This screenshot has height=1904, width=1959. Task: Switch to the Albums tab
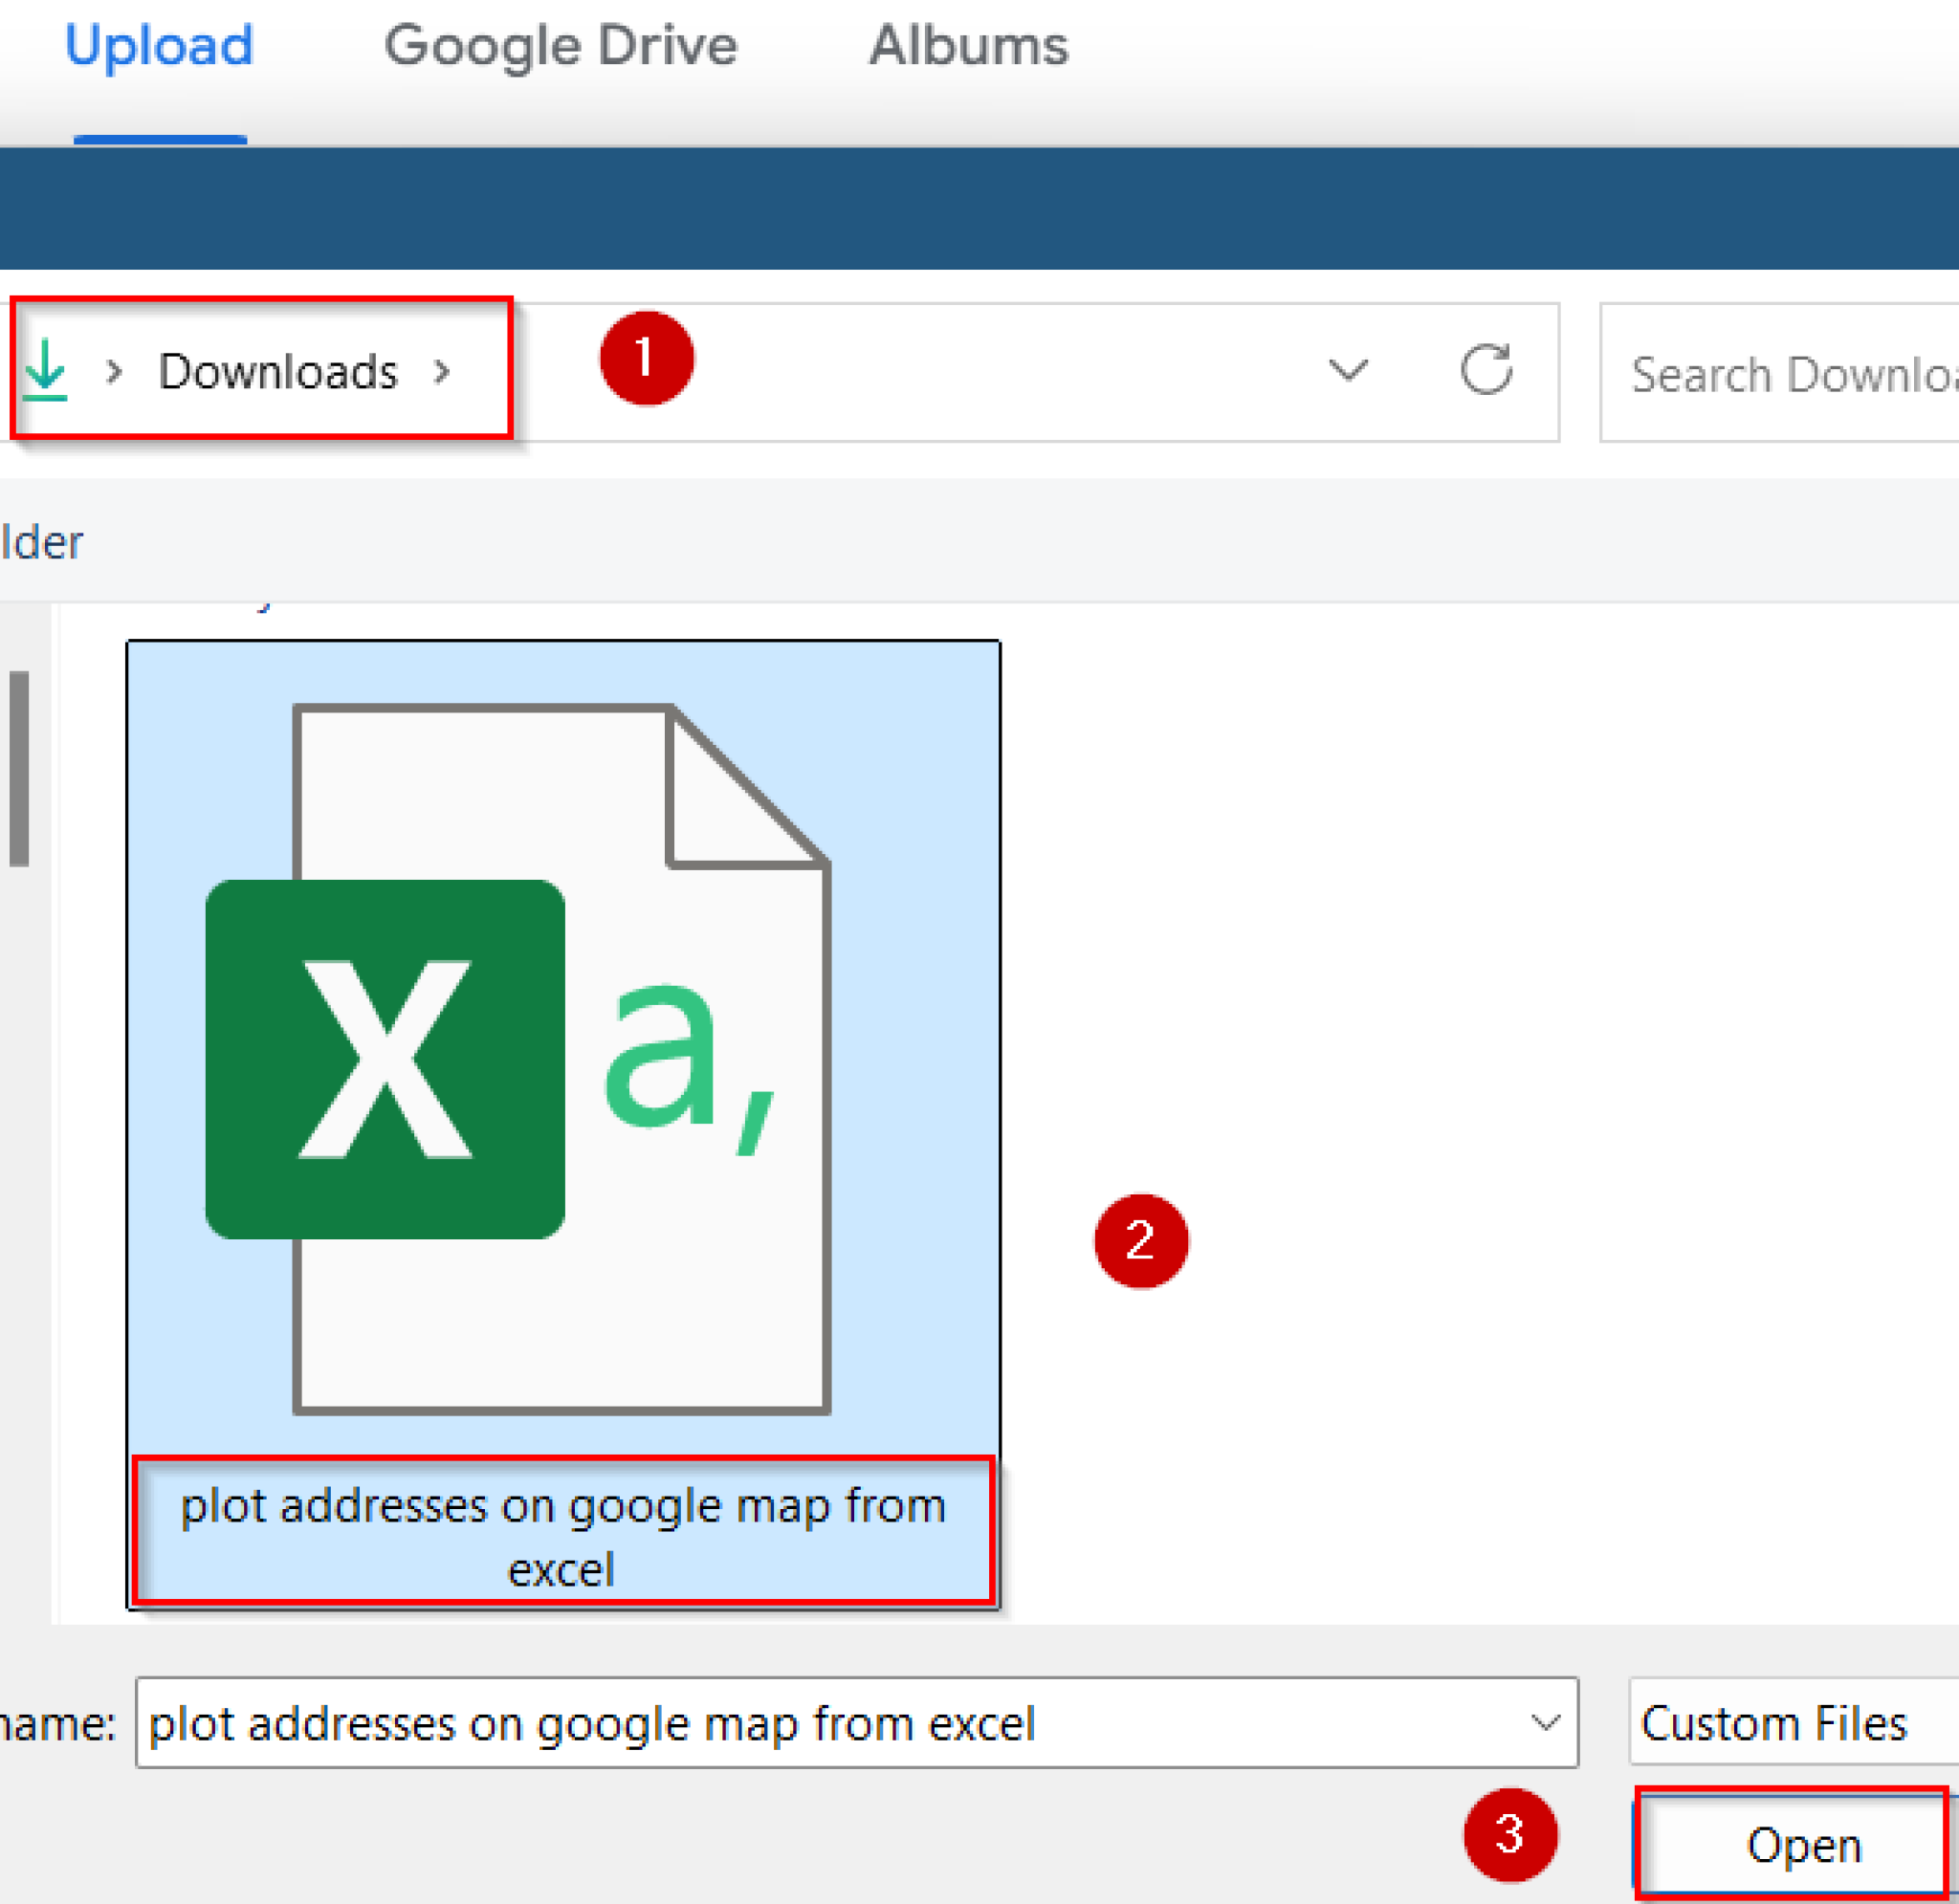tap(968, 44)
